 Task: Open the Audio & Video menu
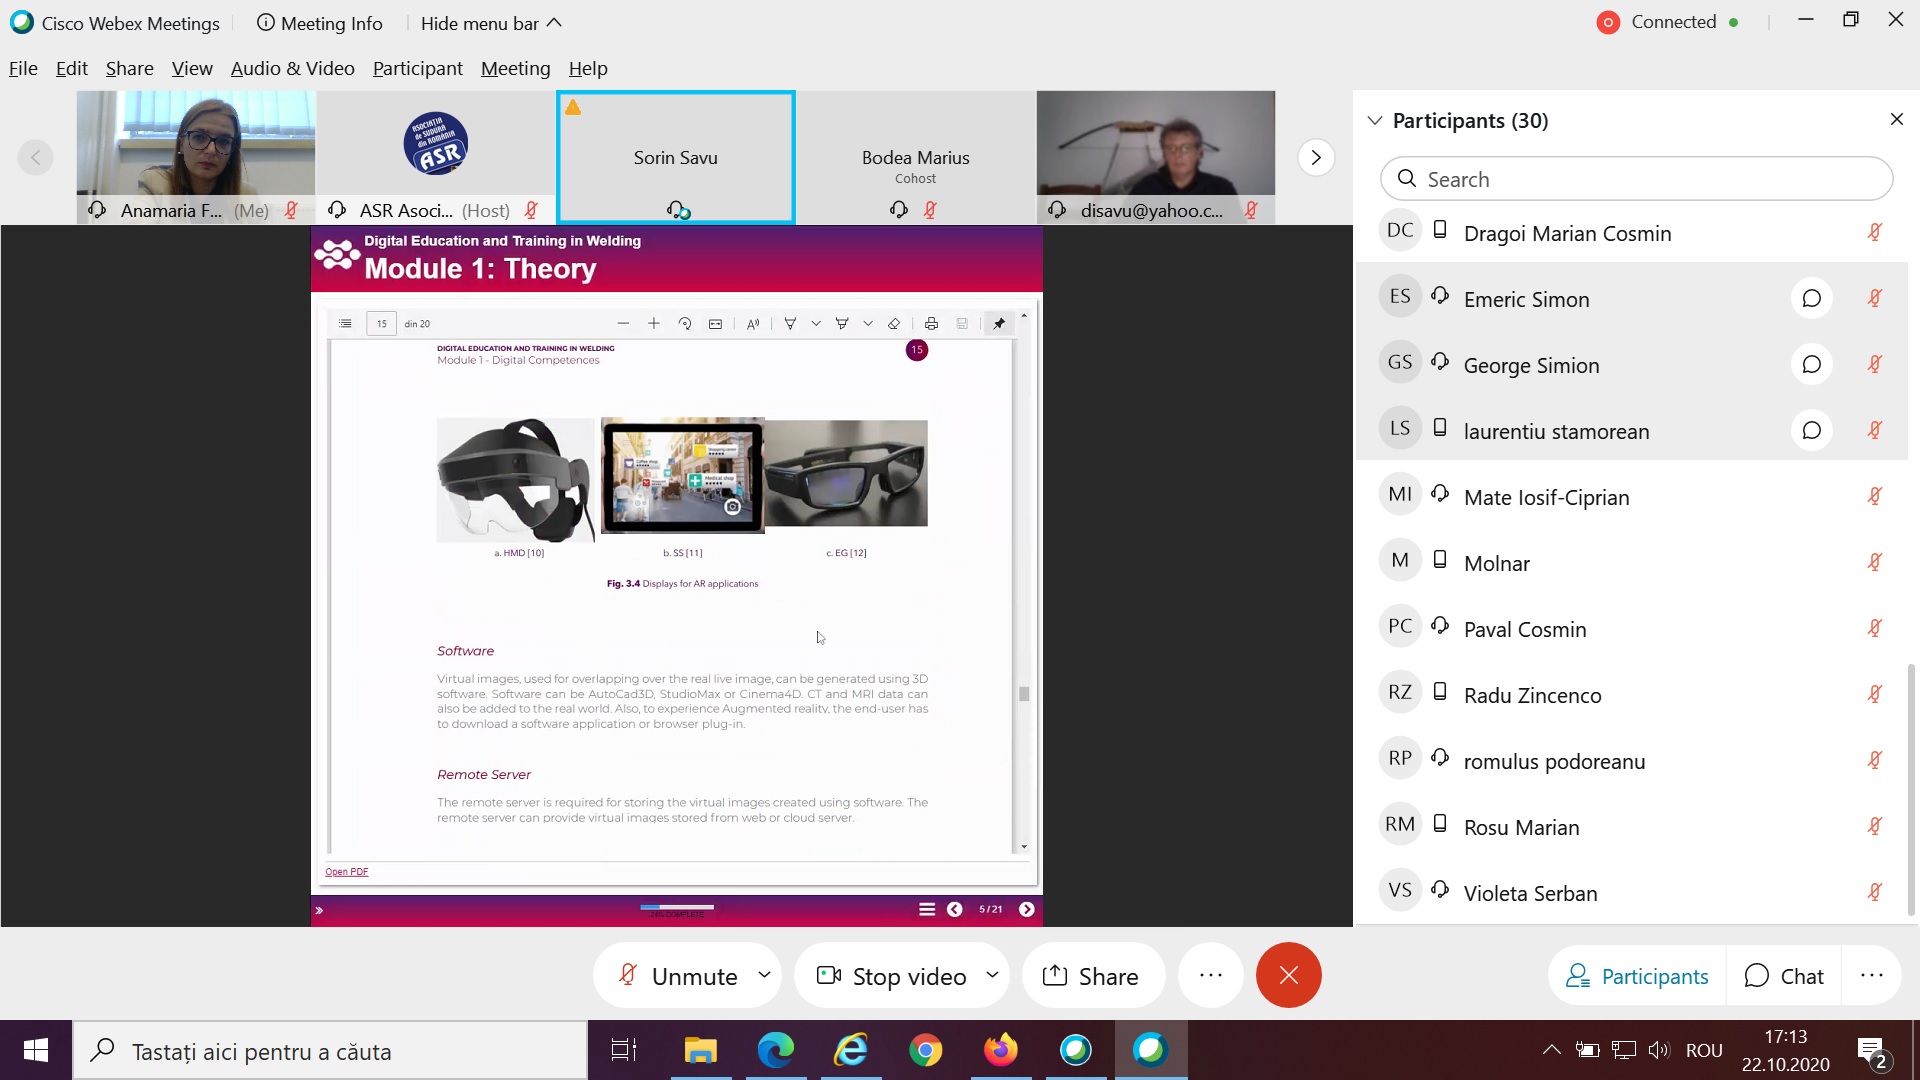tap(292, 68)
